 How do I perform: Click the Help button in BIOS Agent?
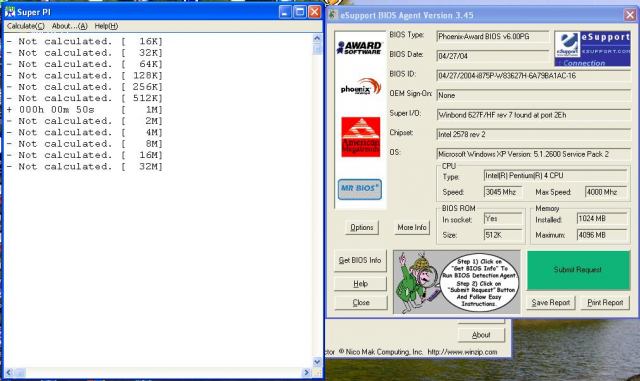(360, 284)
